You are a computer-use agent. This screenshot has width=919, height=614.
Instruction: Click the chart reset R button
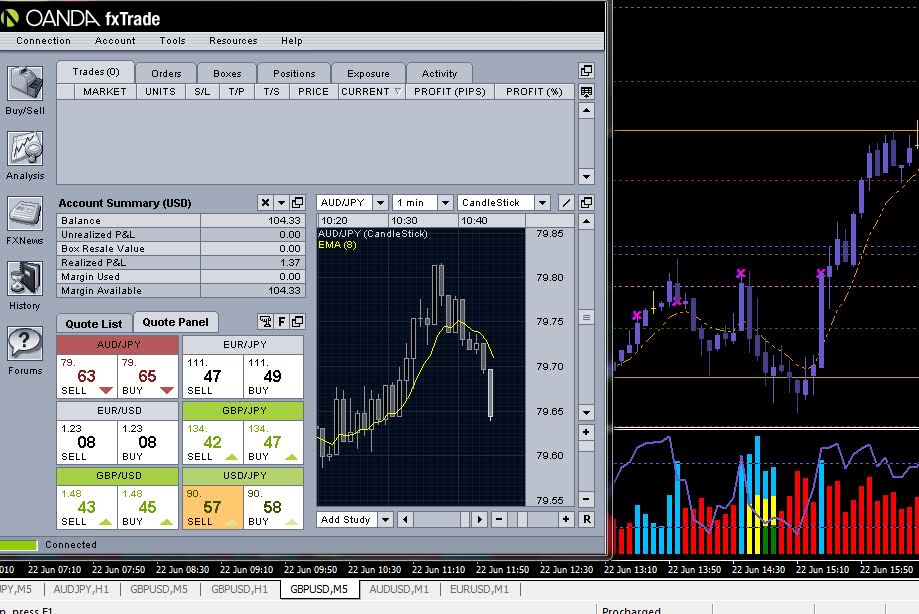point(586,520)
